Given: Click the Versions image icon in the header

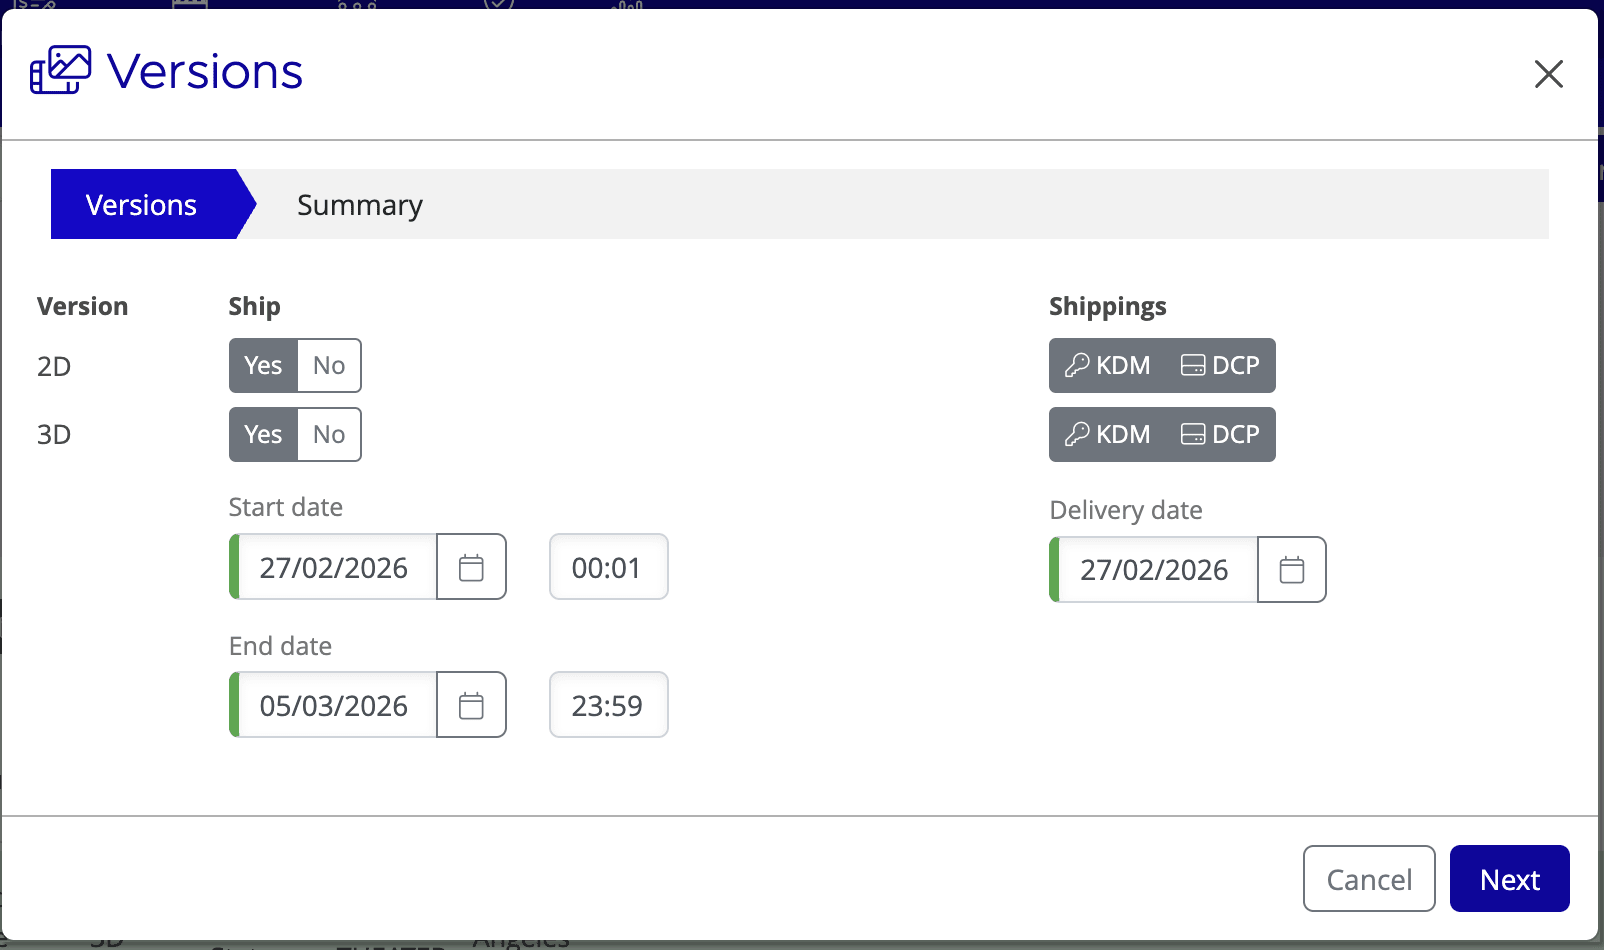Looking at the screenshot, I should click(60, 70).
